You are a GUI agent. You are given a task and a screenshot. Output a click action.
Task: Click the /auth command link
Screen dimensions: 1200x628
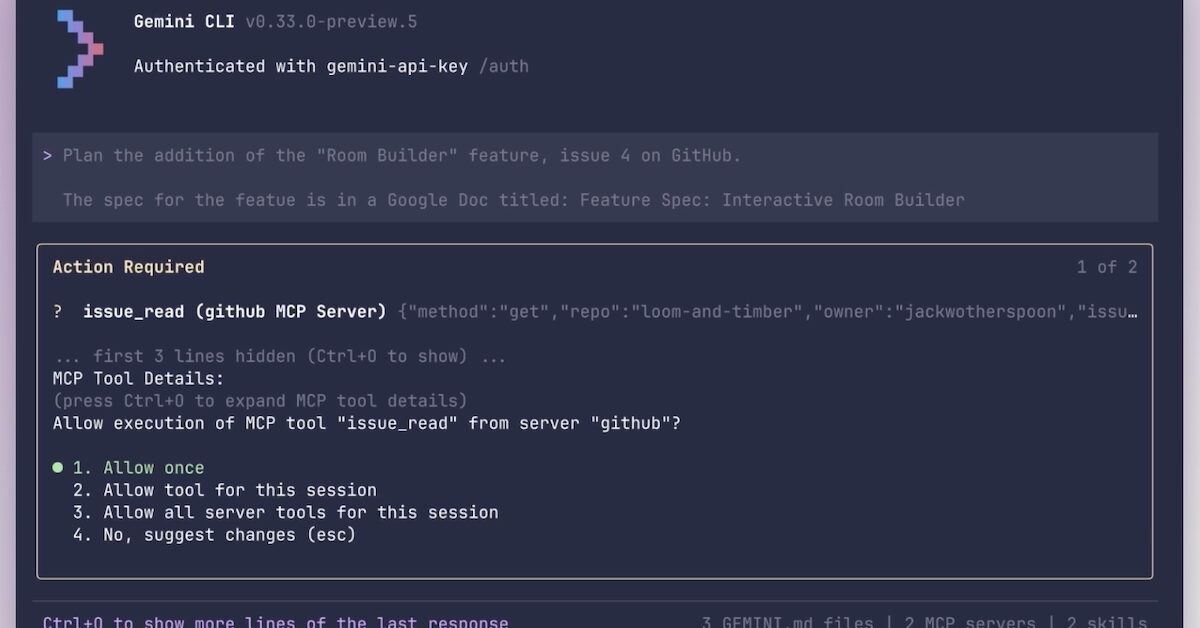click(506, 66)
